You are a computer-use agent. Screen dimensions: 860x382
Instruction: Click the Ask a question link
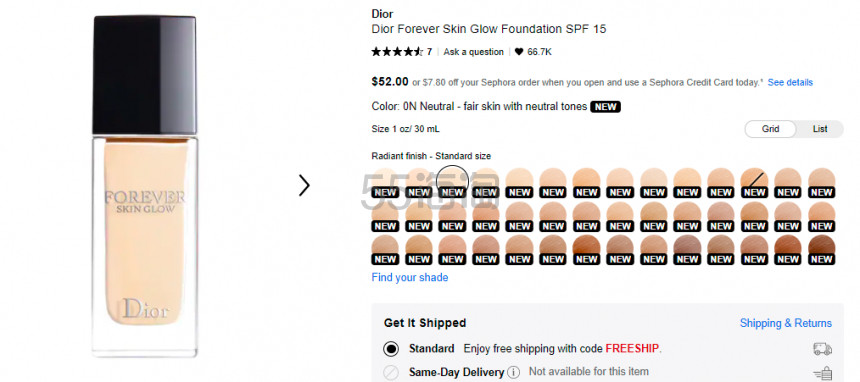tap(473, 52)
